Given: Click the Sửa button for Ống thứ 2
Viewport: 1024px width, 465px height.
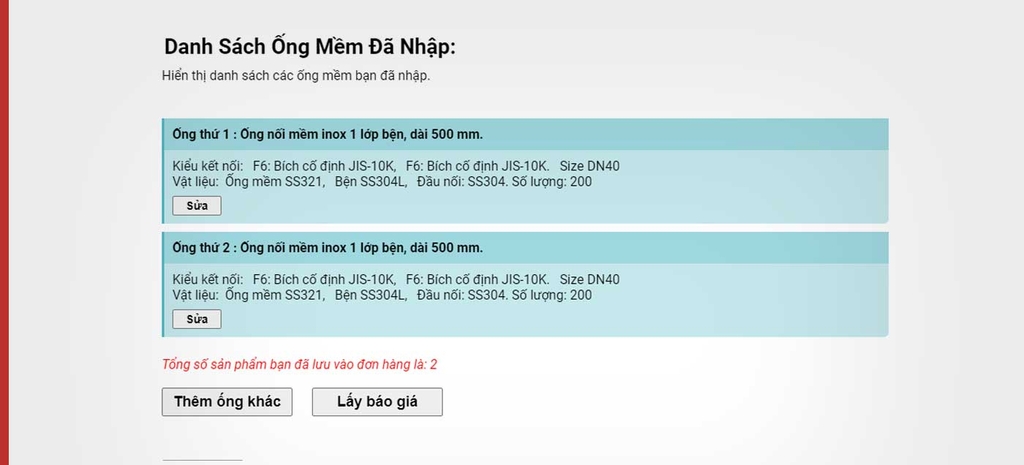Looking at the screenshot, I should point(197,319).
